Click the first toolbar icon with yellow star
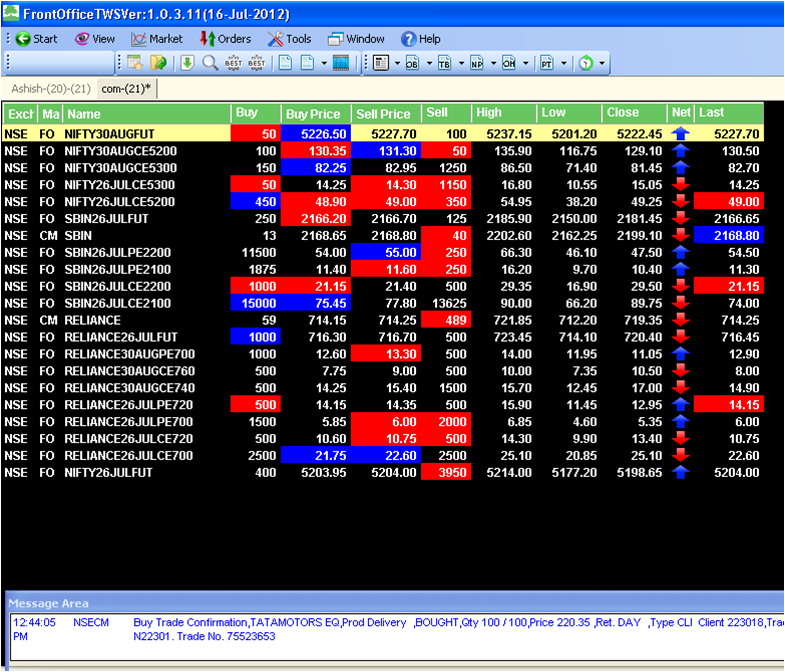Screen dimensions: 785x672 tap(133, 63)
